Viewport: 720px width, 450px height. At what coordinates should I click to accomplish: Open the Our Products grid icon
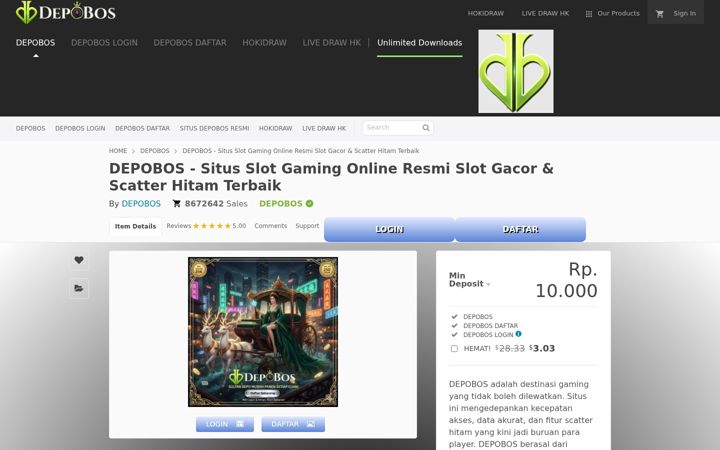589,14
